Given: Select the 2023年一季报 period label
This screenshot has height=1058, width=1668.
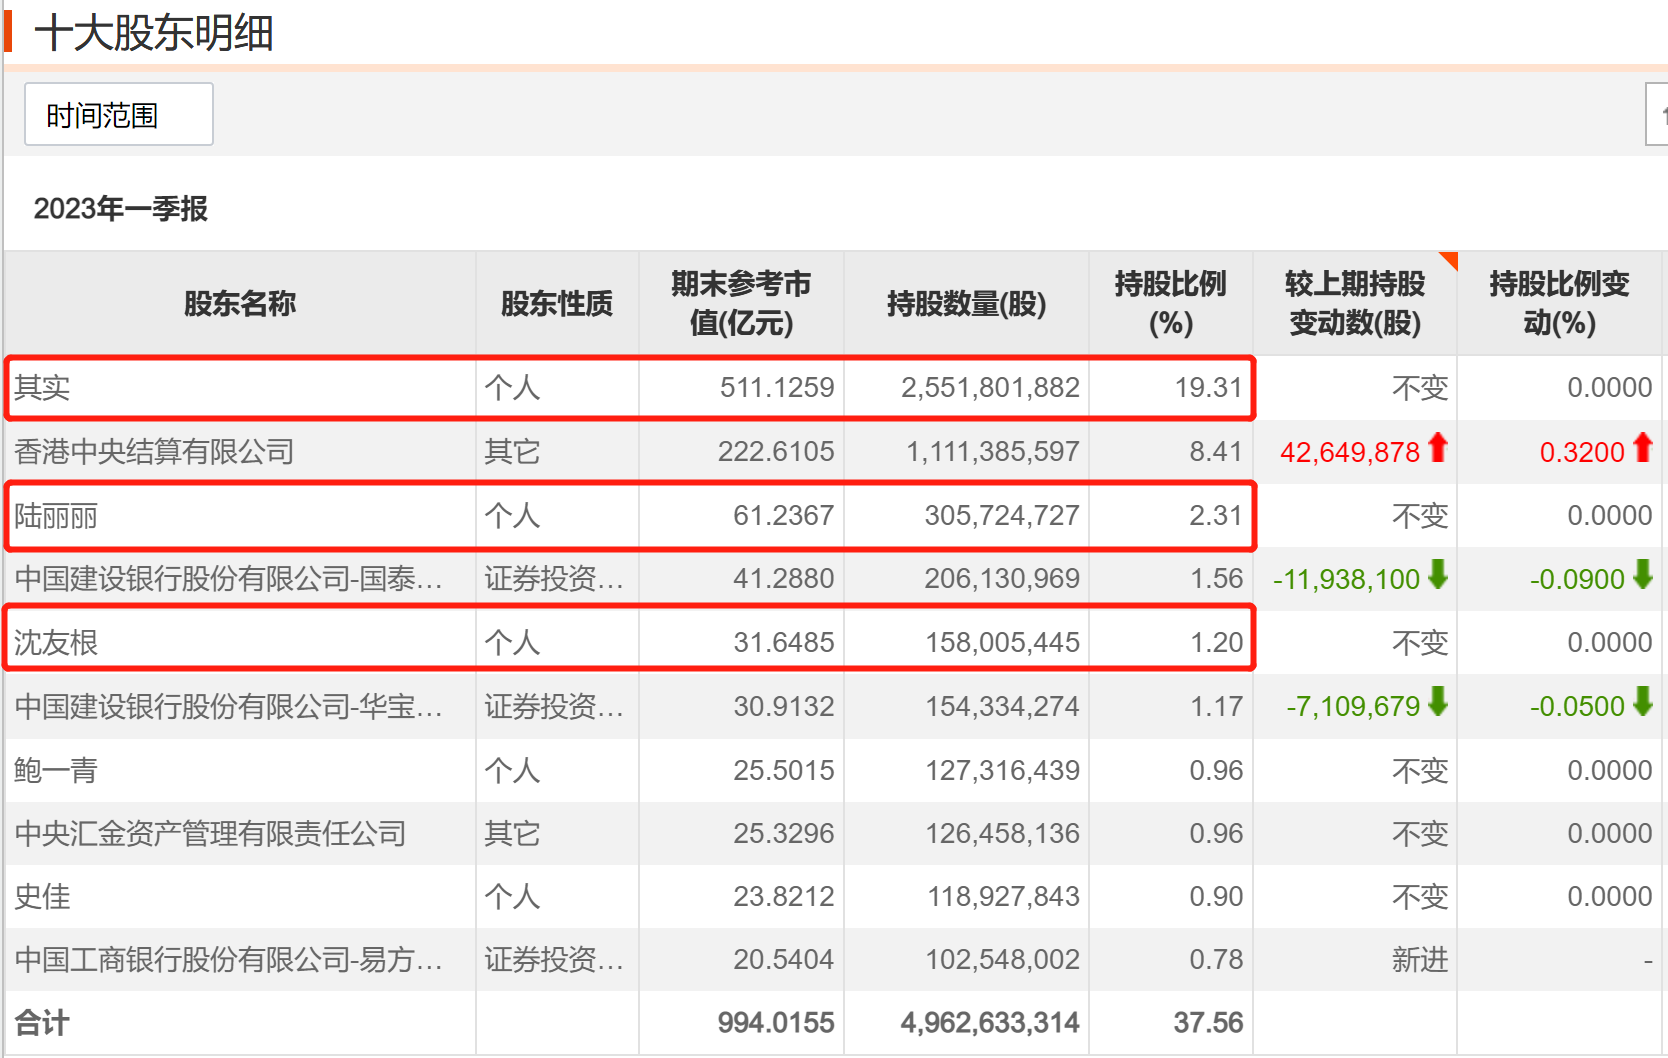Looking at the screenshot, I should (120, 209).
